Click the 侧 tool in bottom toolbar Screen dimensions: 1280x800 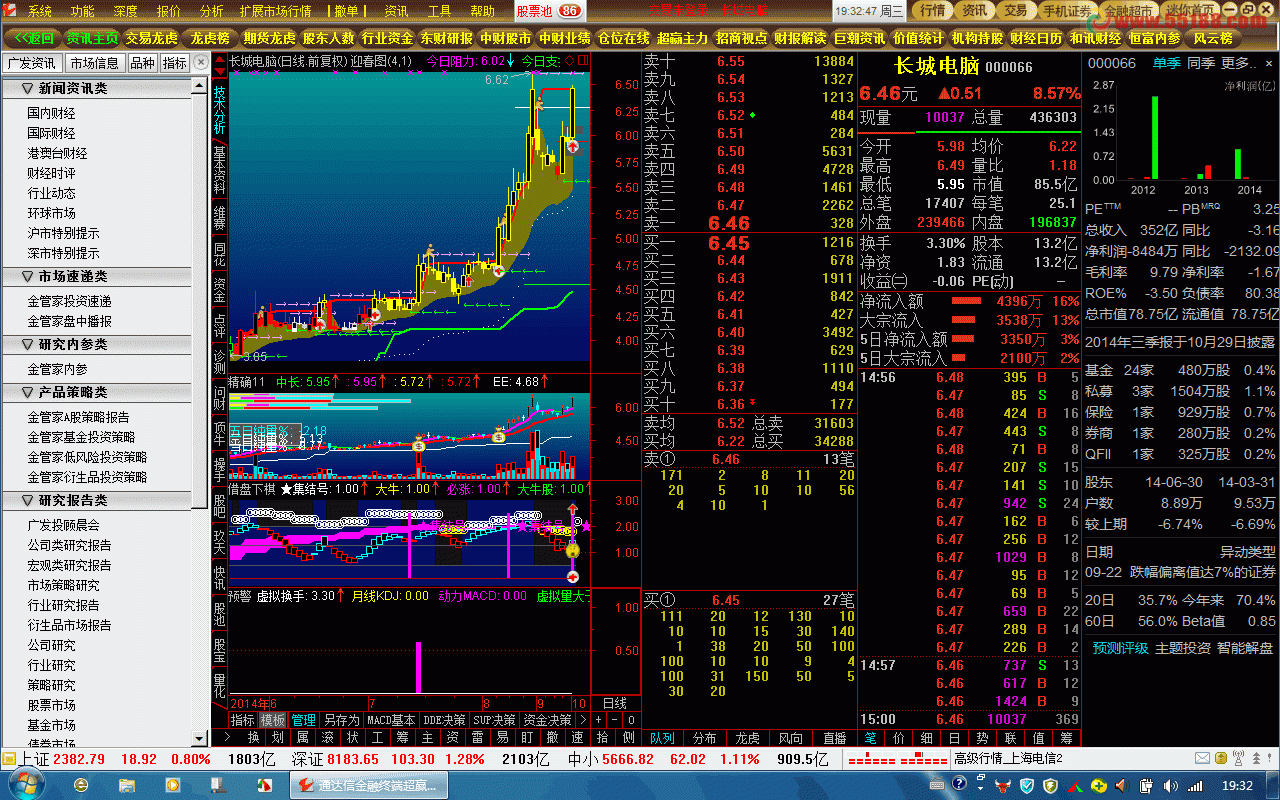point(627,738)
